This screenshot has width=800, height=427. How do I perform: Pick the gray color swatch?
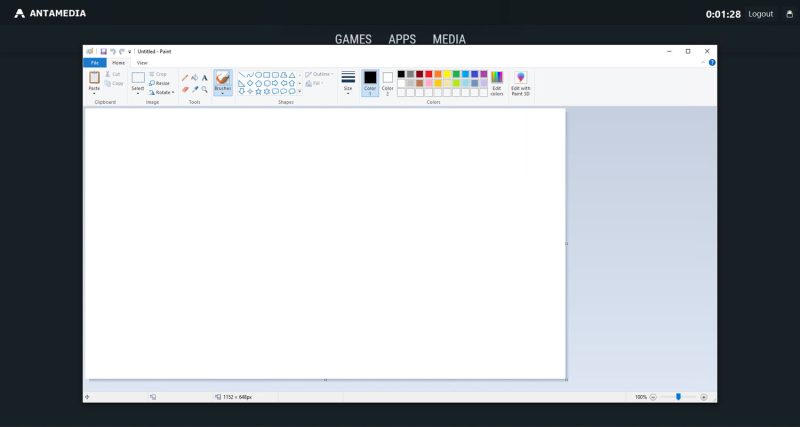[x=410, y=74]
